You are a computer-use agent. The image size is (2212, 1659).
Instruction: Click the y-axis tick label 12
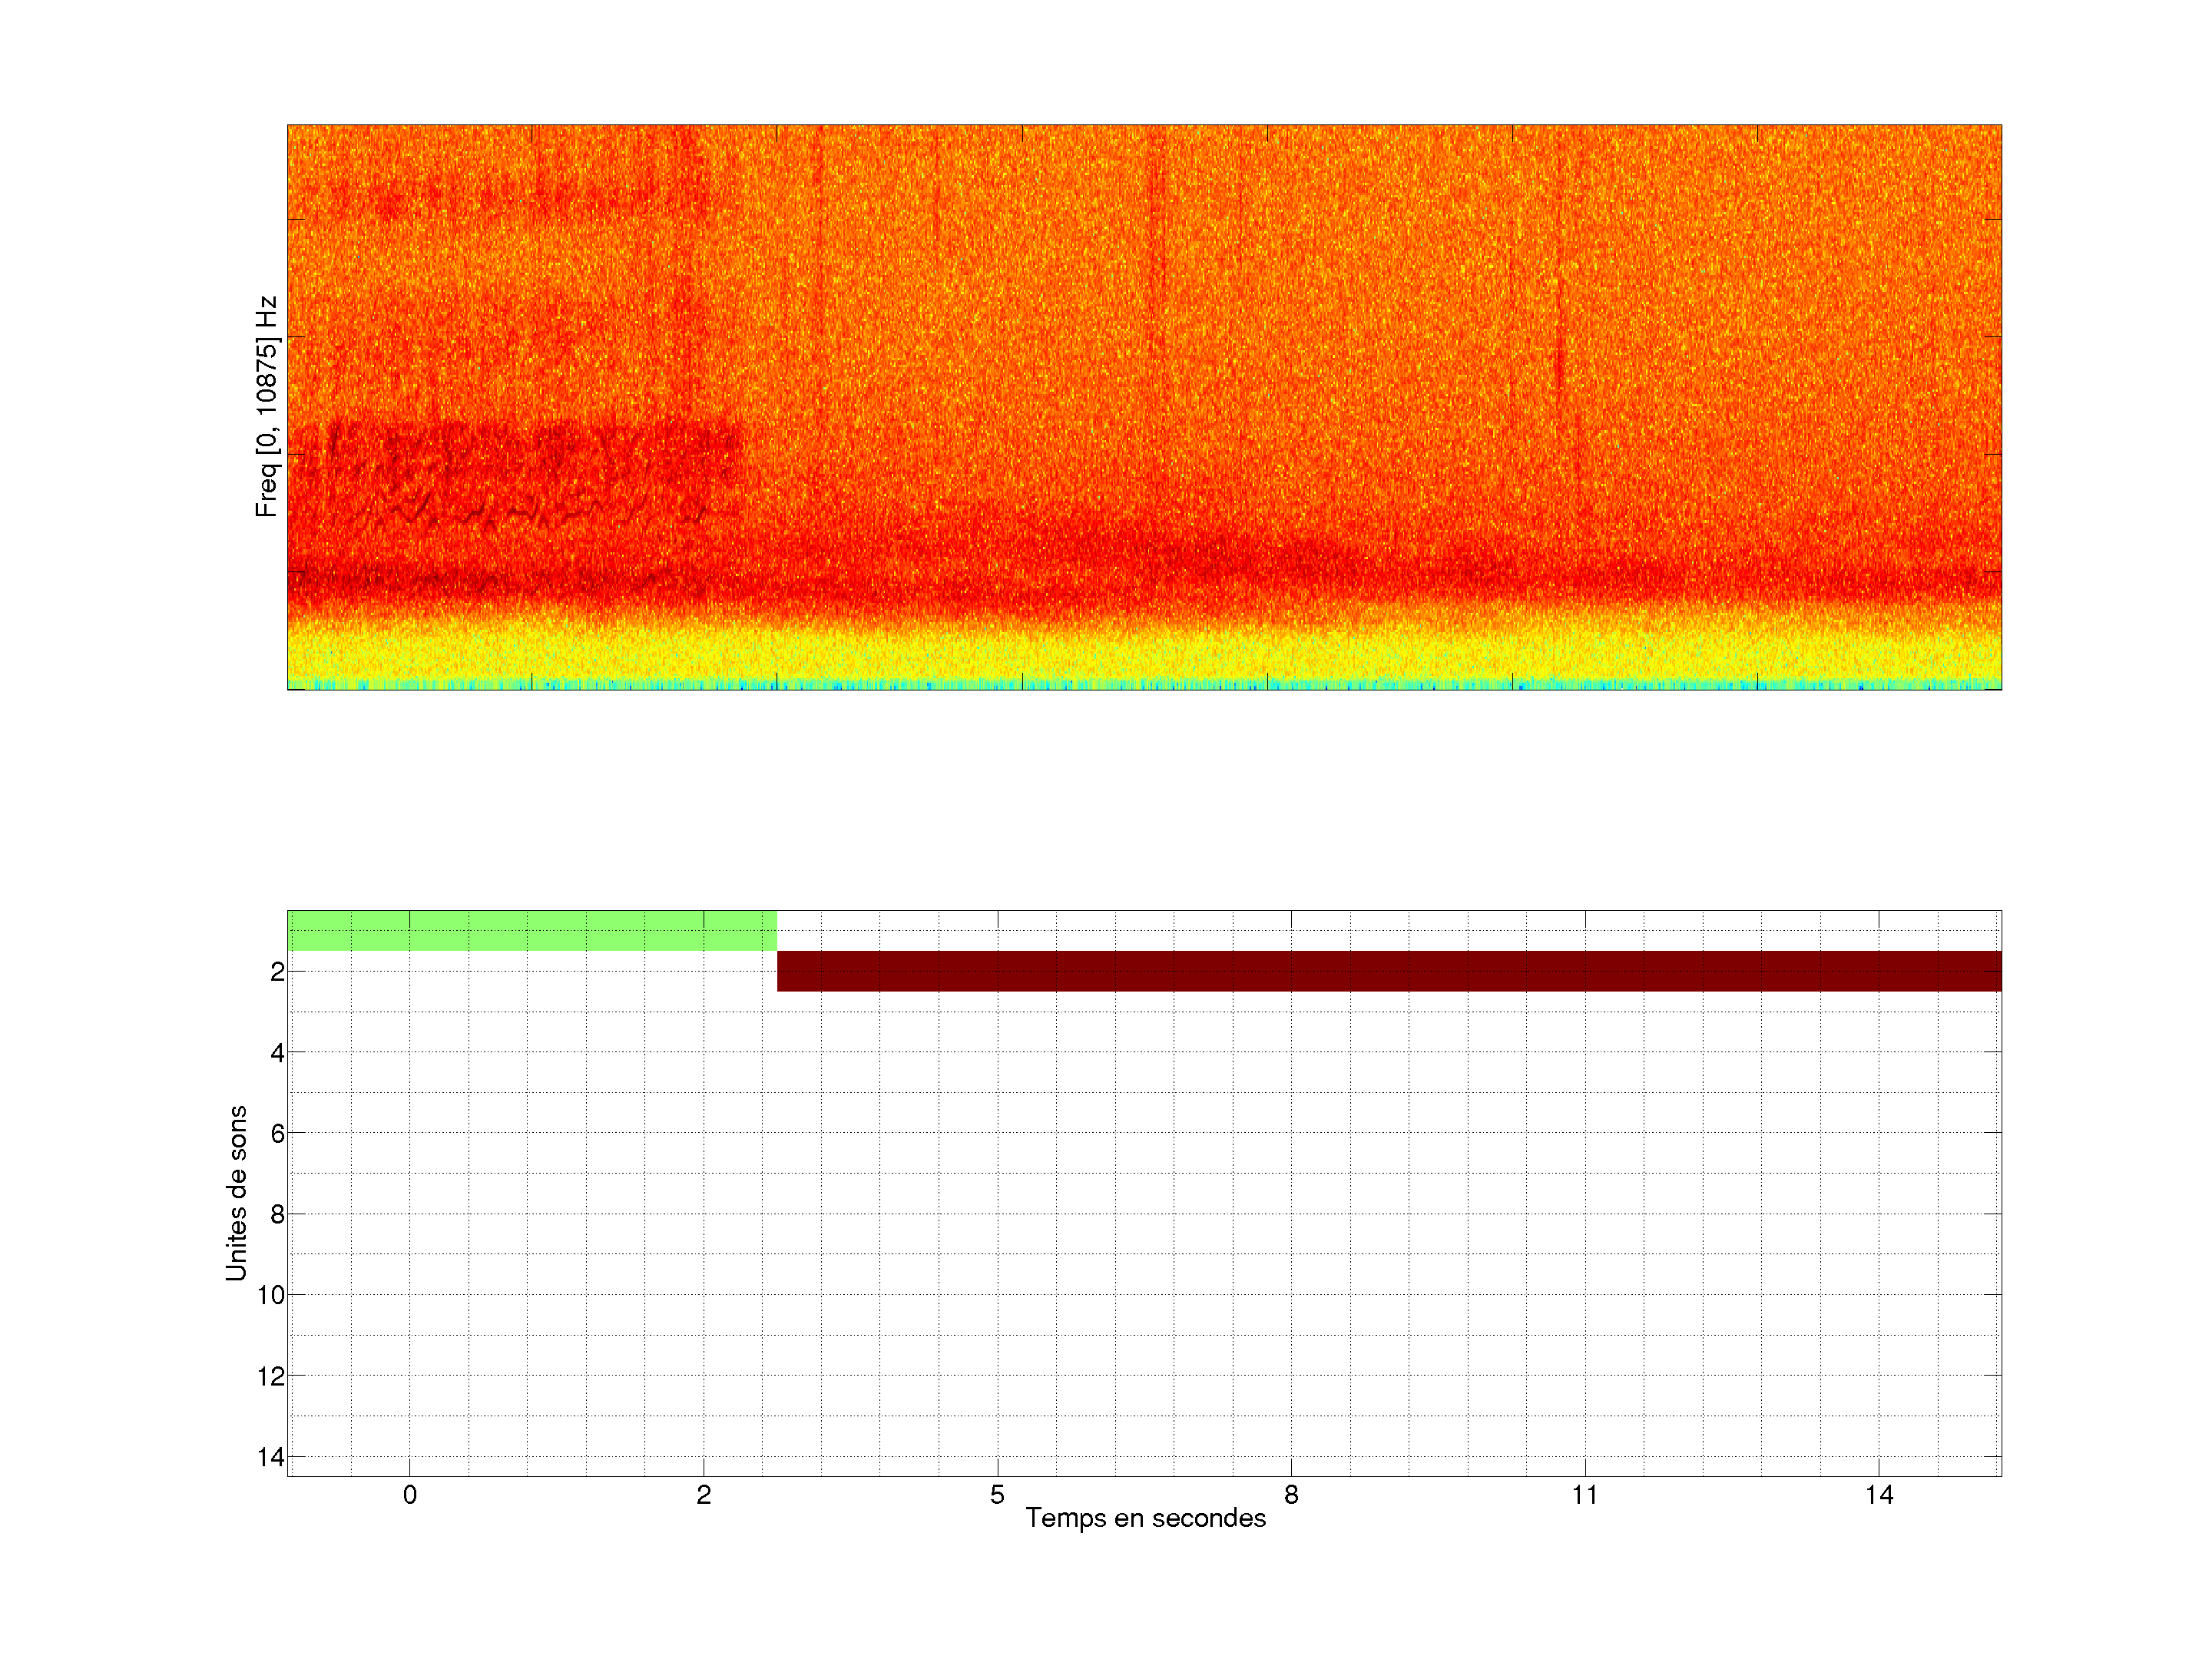tap(271, 1376)
